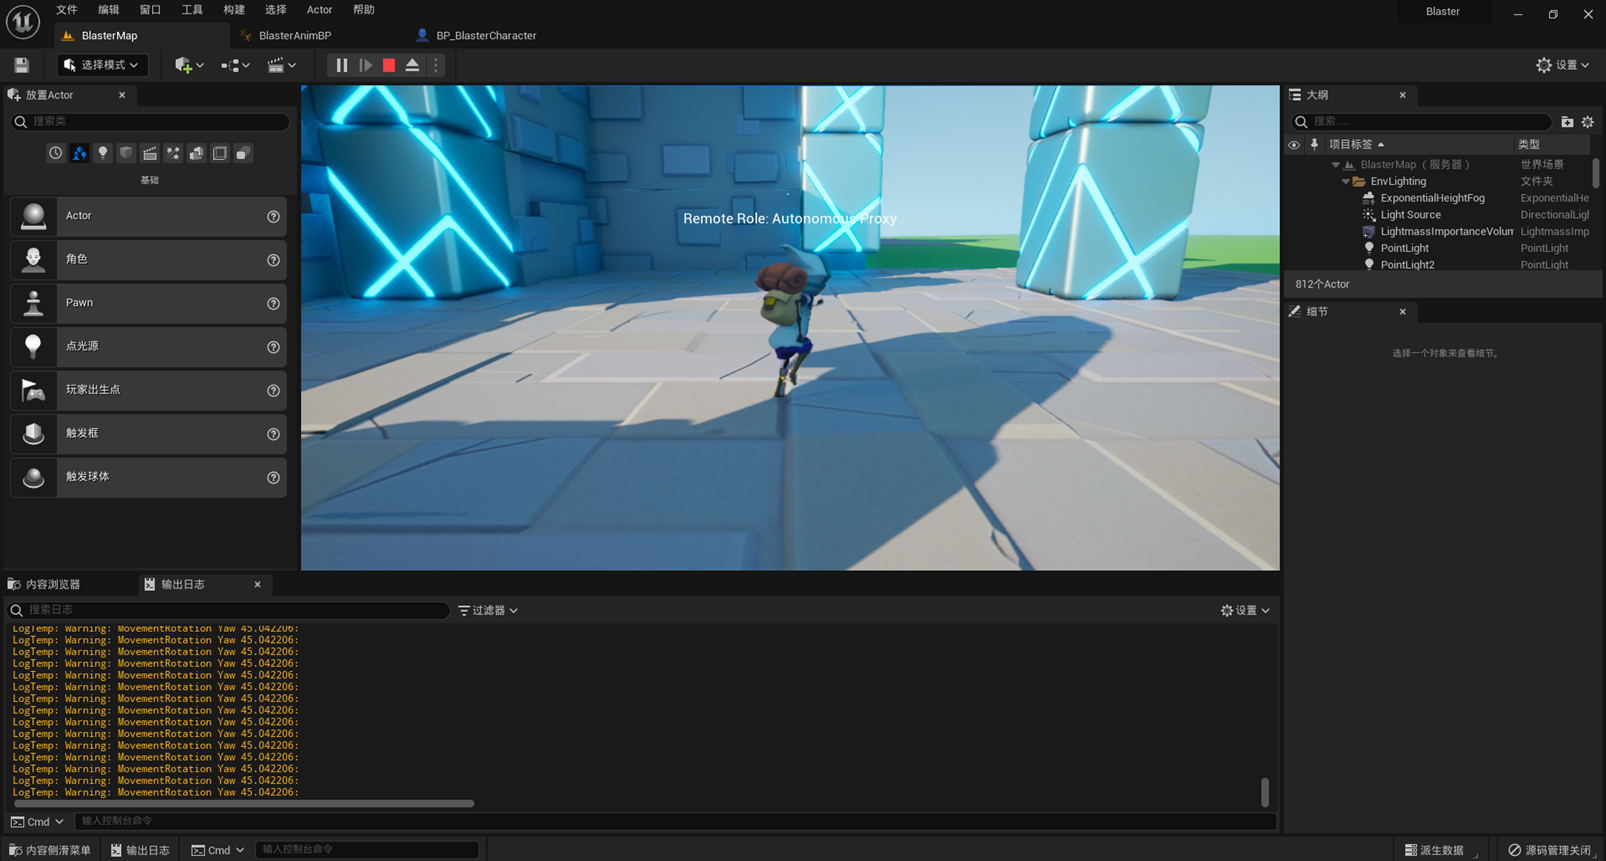Open the 窗口 menu
Viewport: 1606px width, 861px height.
click(x=150, y=10)
